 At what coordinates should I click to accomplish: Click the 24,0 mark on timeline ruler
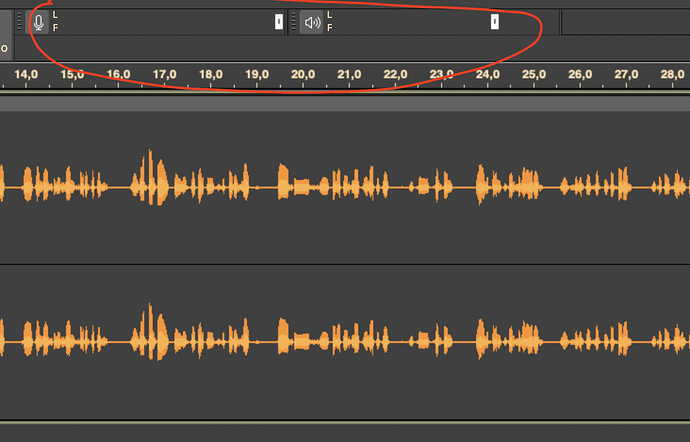click(488, 74)
